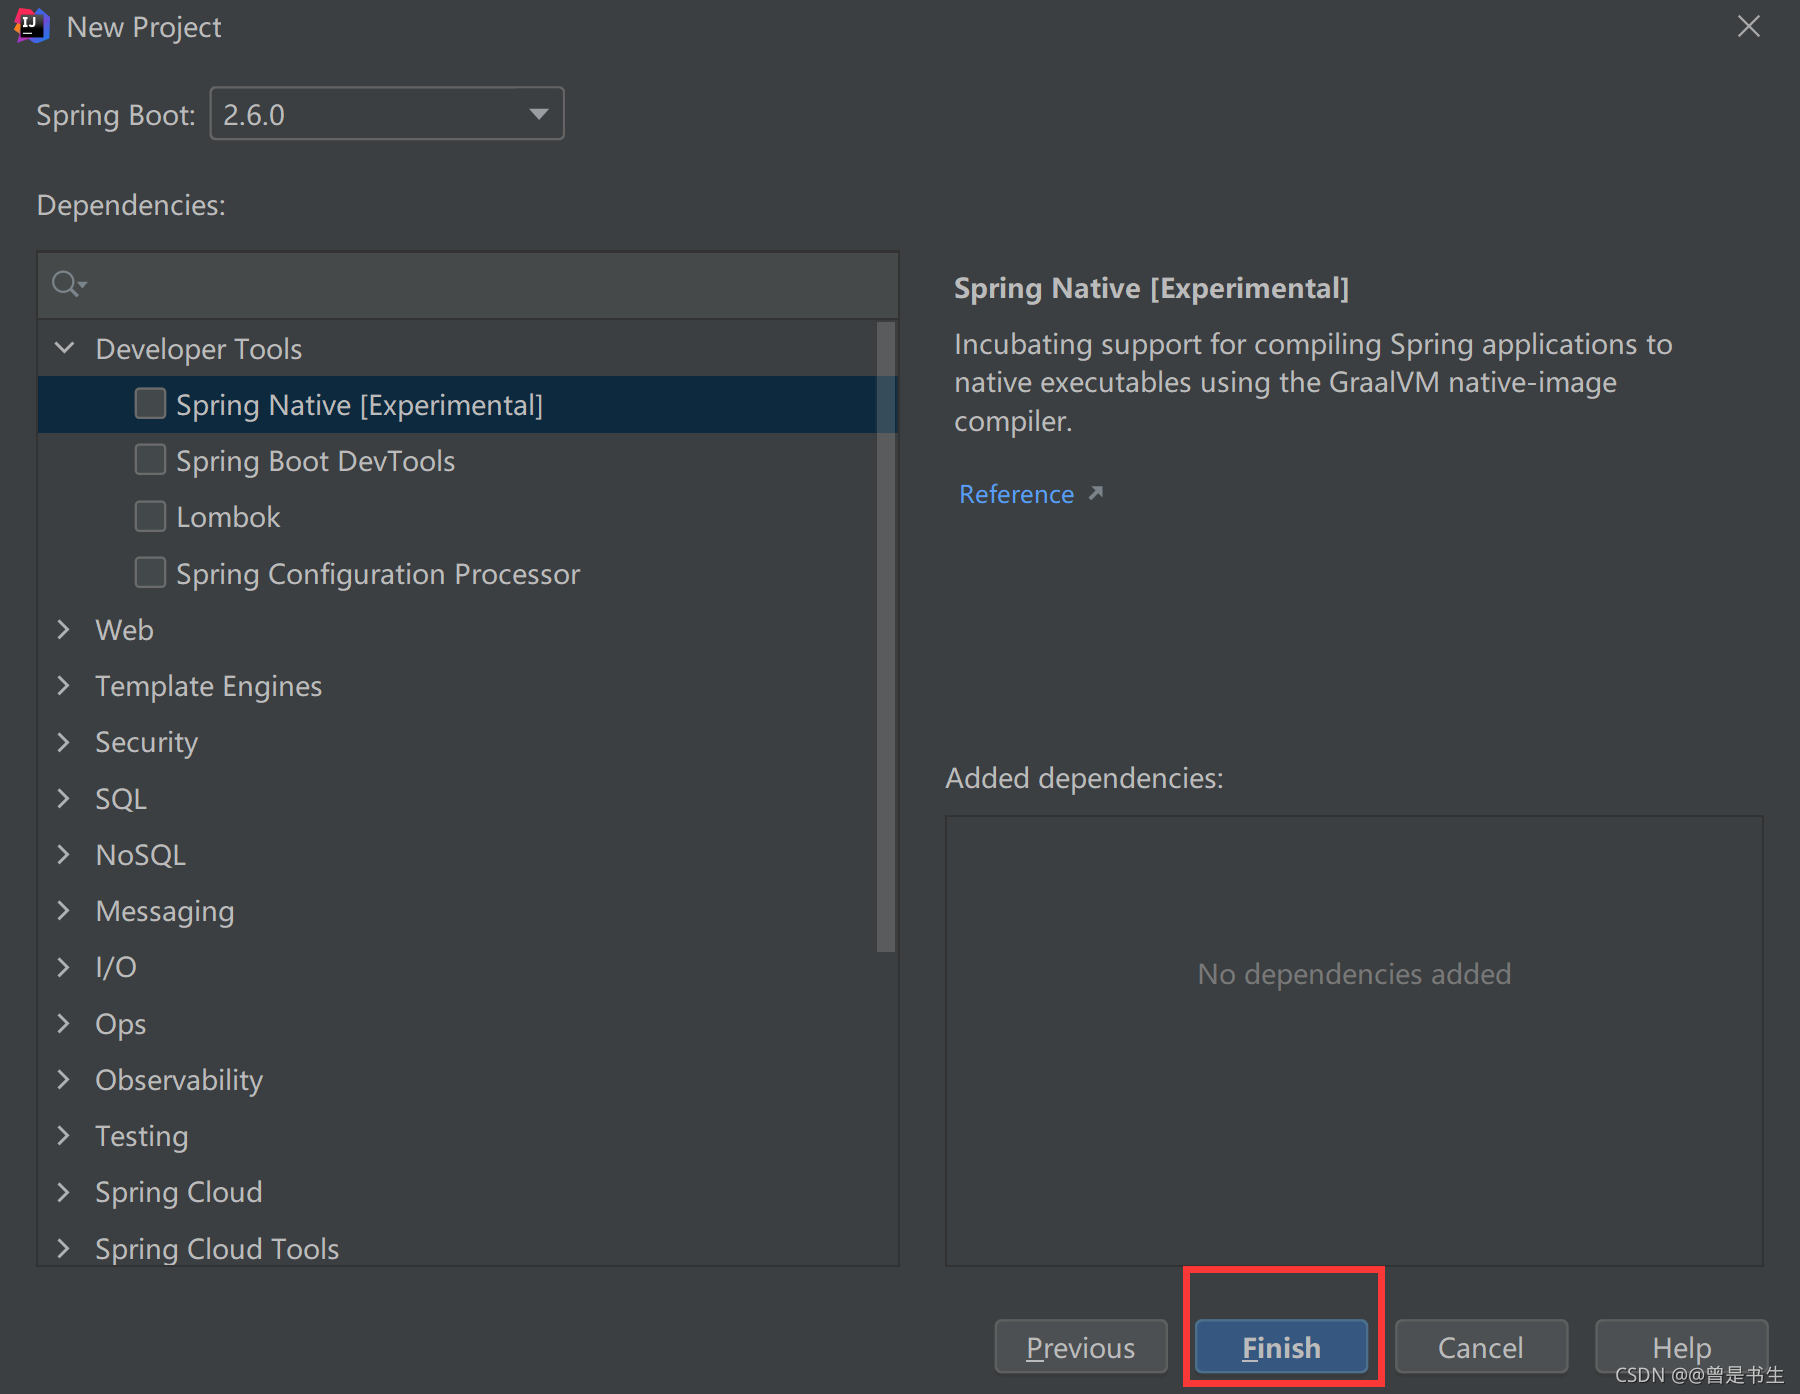Viewport: 1800px width, 1394px height.
Task: Click the Spring Native [Experimental] description heading
Action: (x=1151, y=288)
